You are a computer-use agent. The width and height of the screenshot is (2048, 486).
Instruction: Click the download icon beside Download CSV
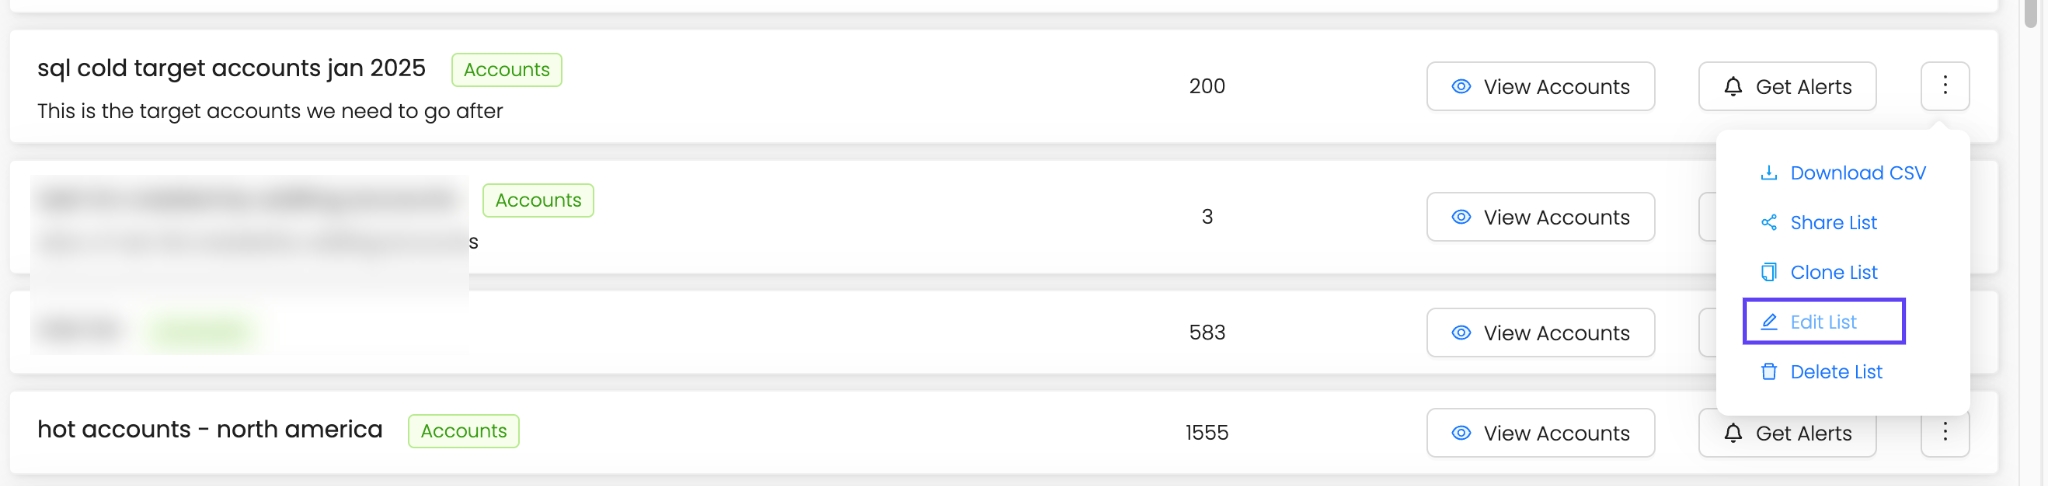pos(1769,173)
